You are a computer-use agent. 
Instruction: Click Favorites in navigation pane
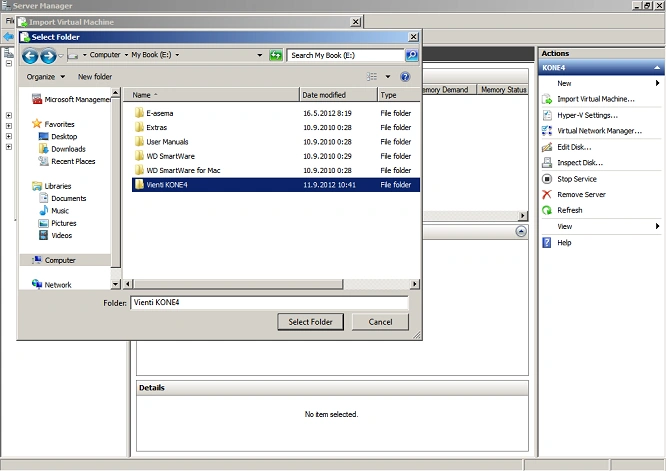pos(54,124)
